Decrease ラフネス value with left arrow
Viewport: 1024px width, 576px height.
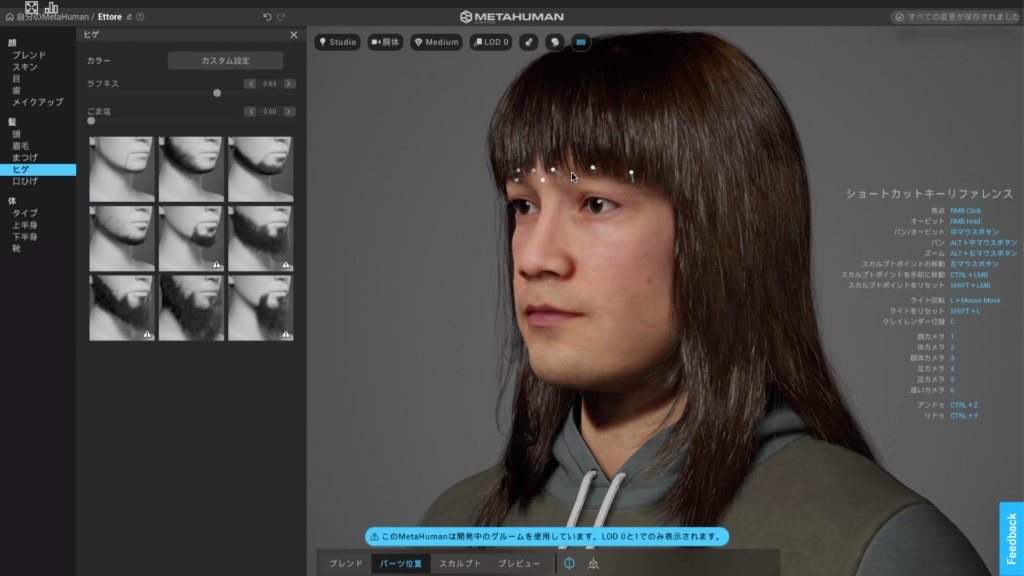point(251,84)
